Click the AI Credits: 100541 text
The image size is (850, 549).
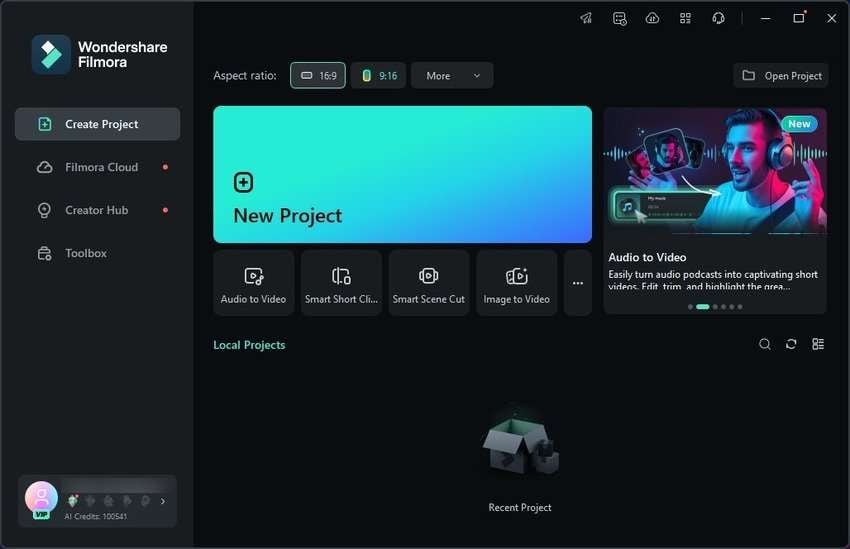coord(96,516)
